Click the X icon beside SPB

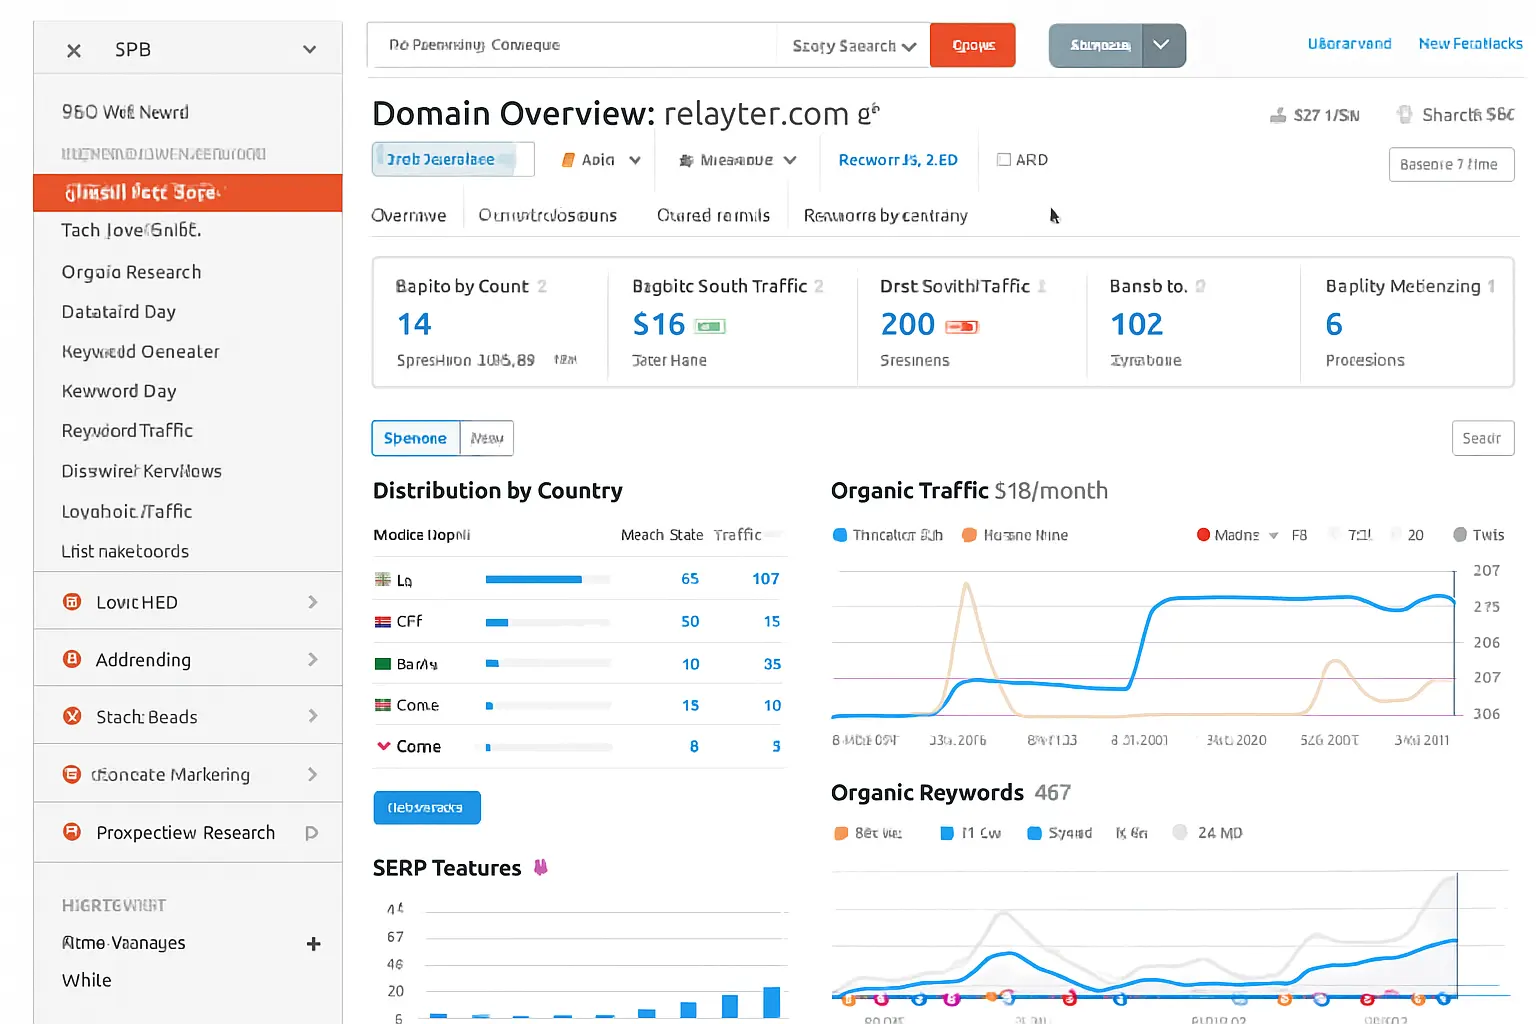(74, 50)
